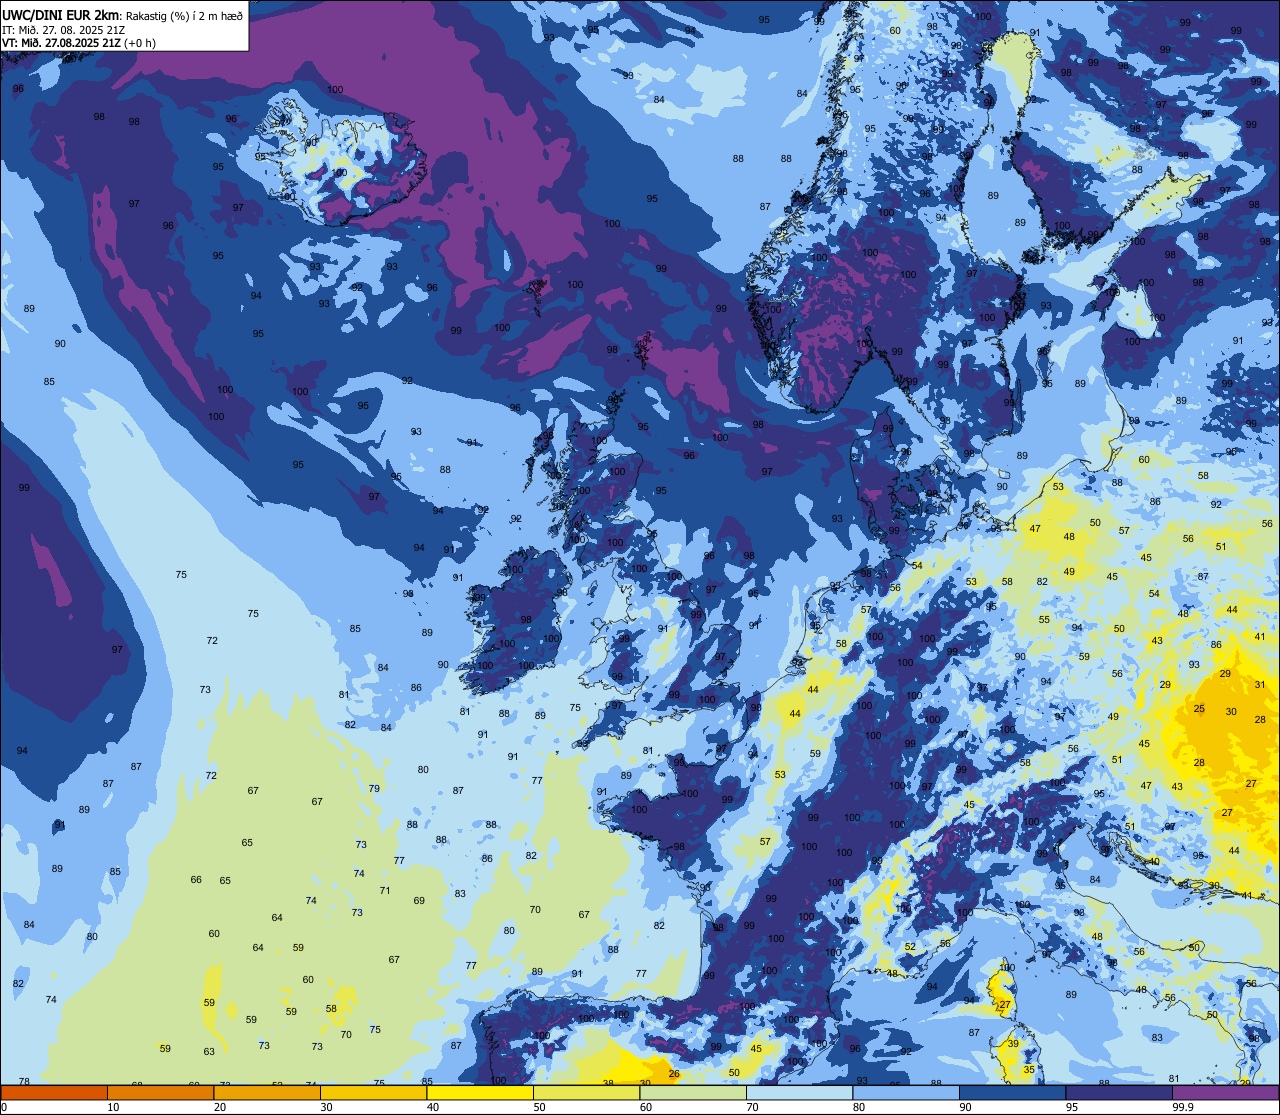Click the 'VT: Mið. 27.08.2025 21Z' line

60,43
